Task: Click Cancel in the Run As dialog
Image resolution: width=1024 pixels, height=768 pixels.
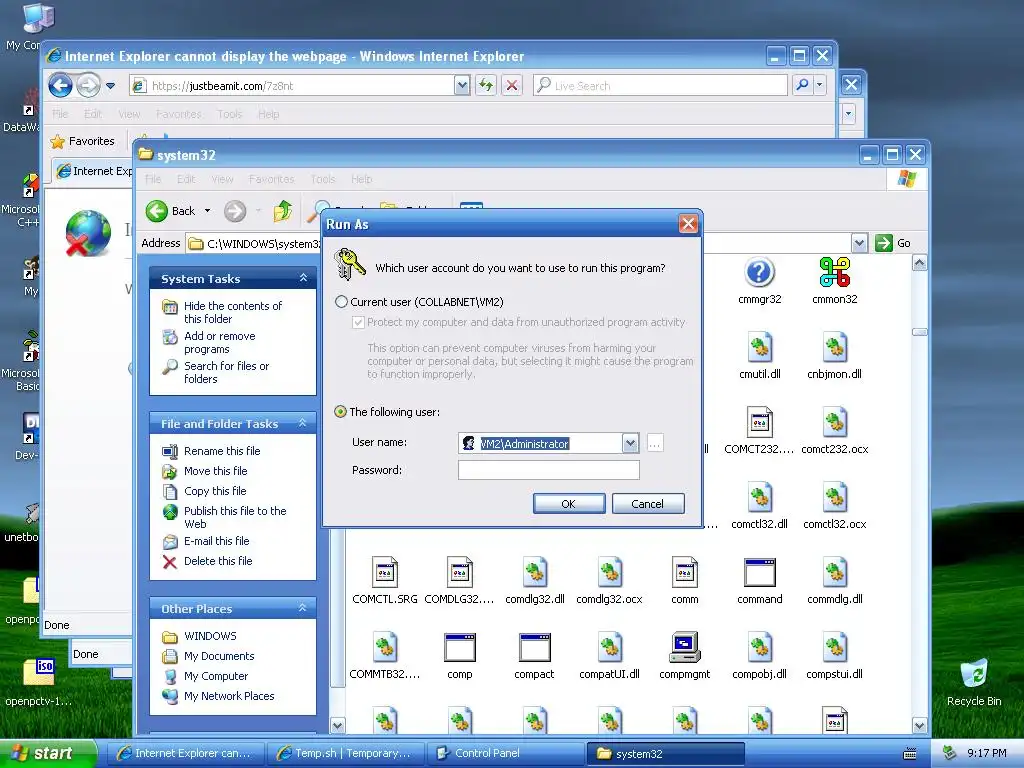Action: (x=648, y=504)
